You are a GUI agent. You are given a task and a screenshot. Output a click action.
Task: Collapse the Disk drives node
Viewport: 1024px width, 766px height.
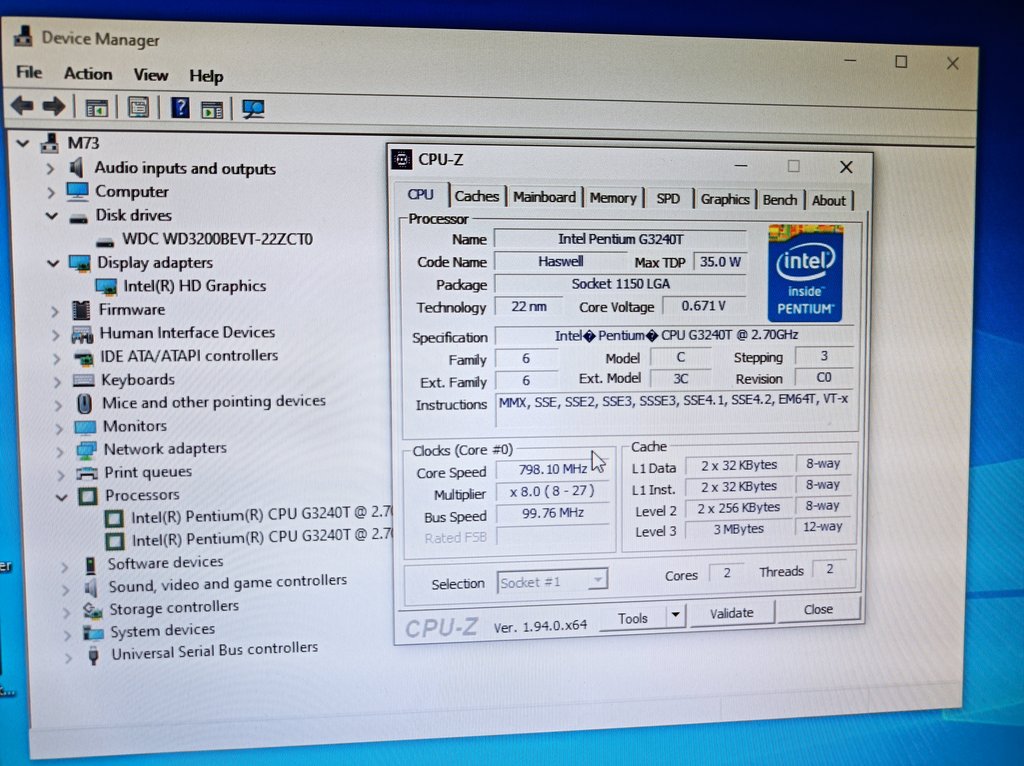click(x=52, y=215)
